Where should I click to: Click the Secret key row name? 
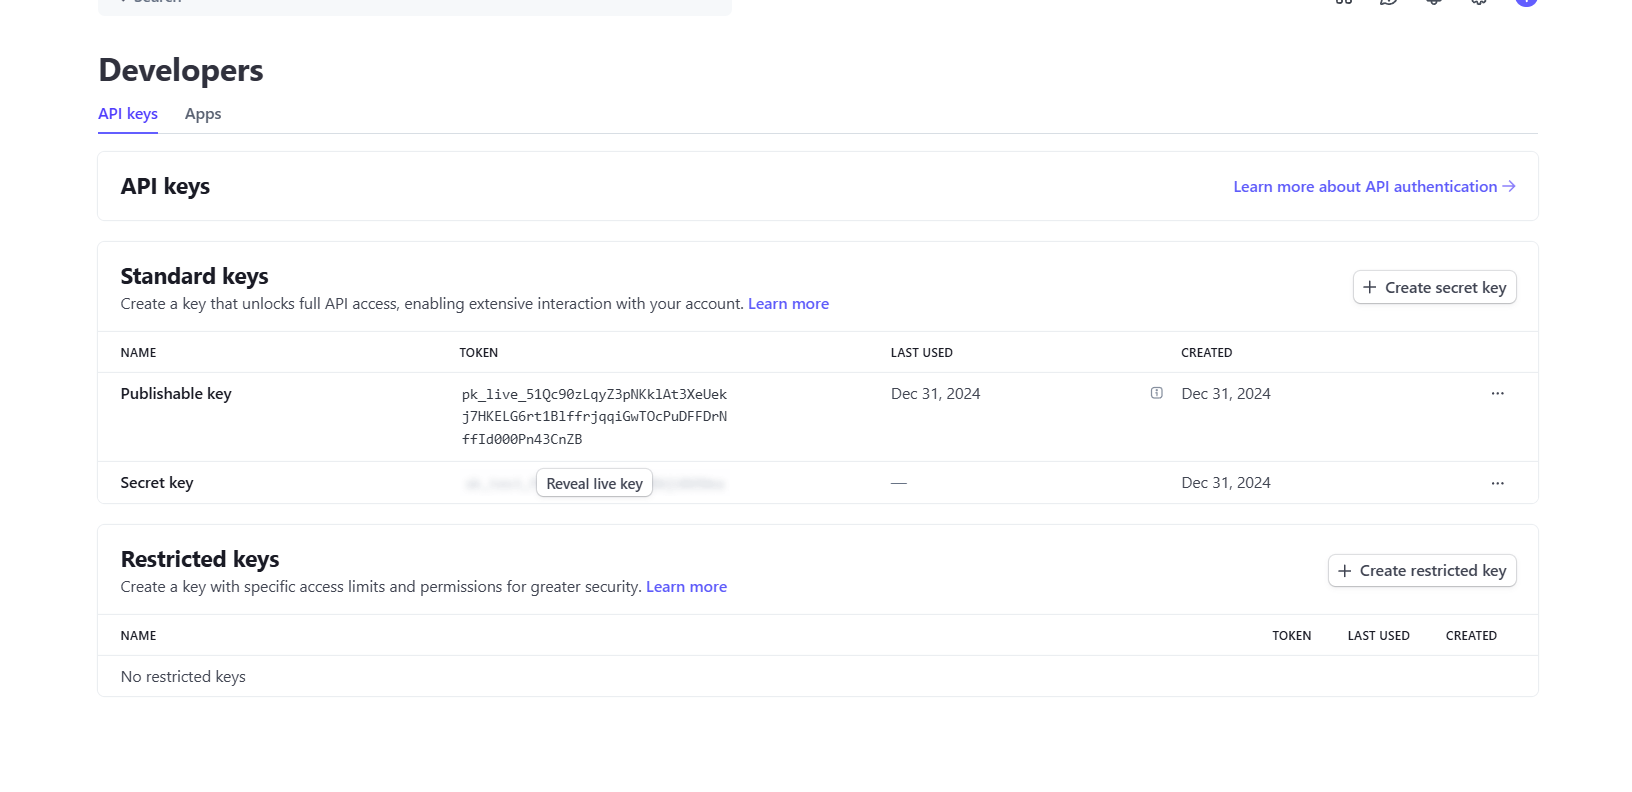(x=157, y=483)
